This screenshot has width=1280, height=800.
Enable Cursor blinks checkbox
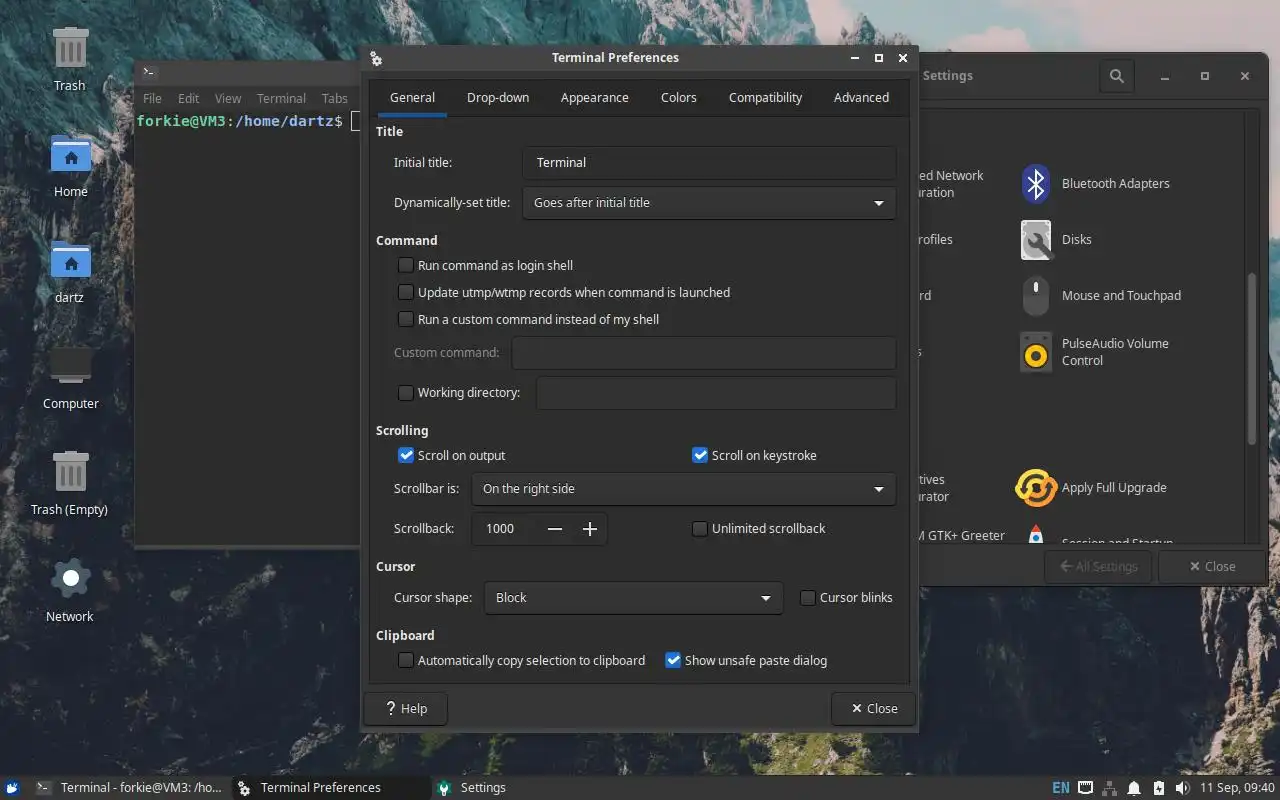[808, 598]
